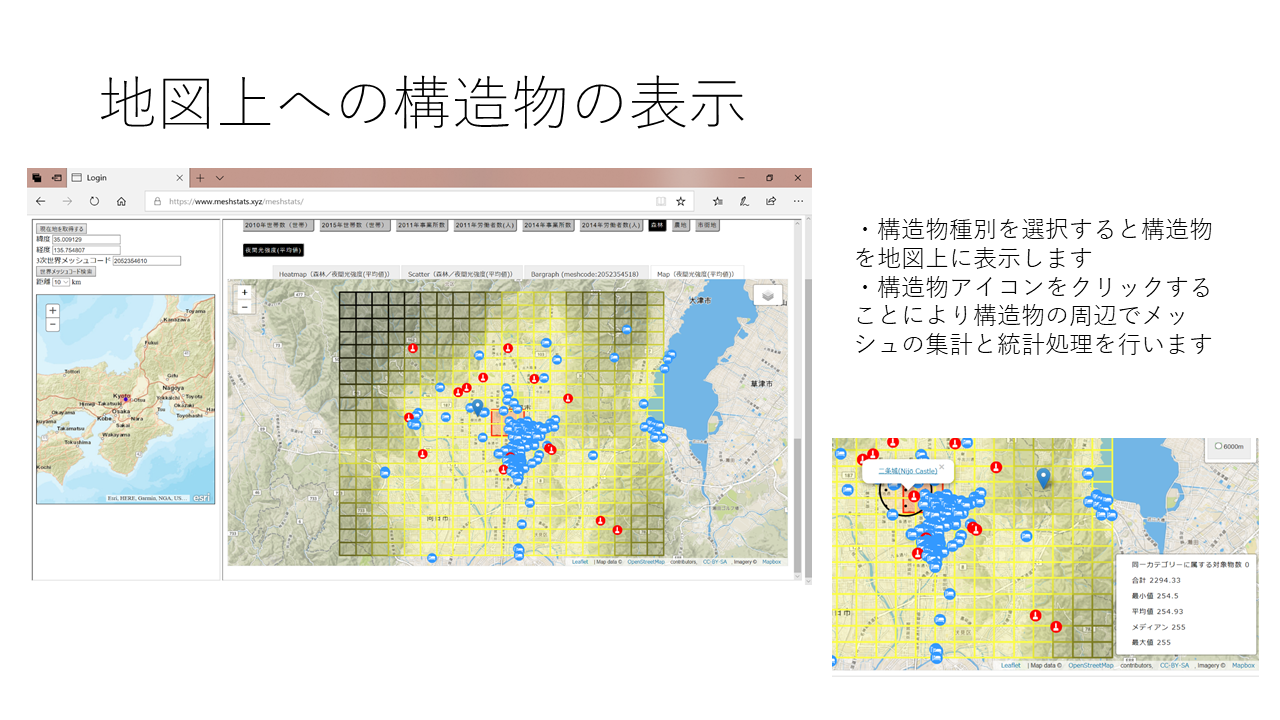
Task: Open the 距離 km dropdown
Action: click(61, 282)
